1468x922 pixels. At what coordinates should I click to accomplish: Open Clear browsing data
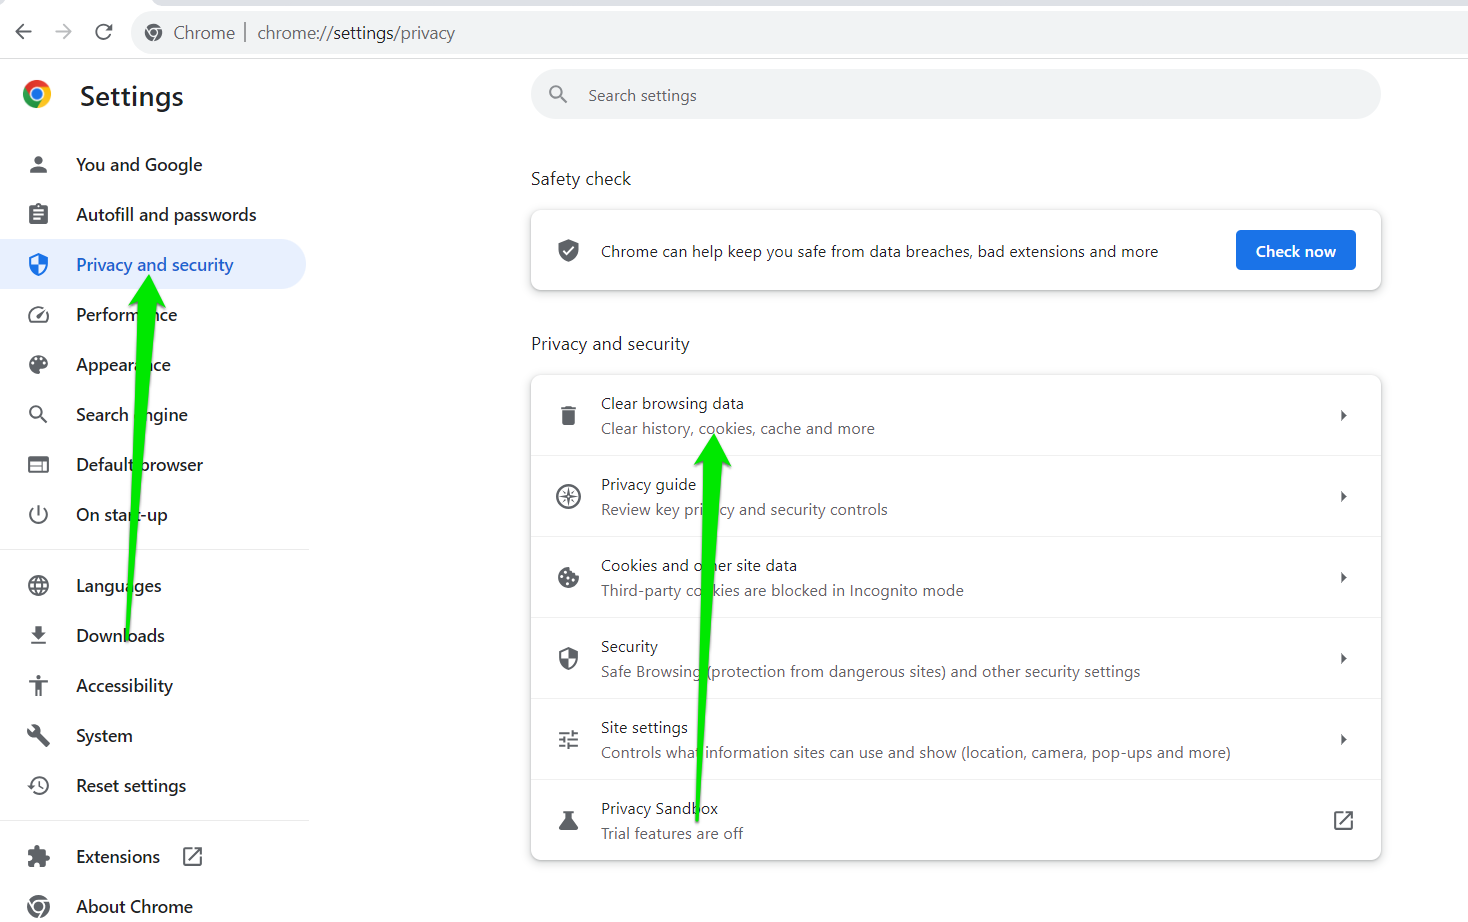pyautogui.click(x=956, y=416)
